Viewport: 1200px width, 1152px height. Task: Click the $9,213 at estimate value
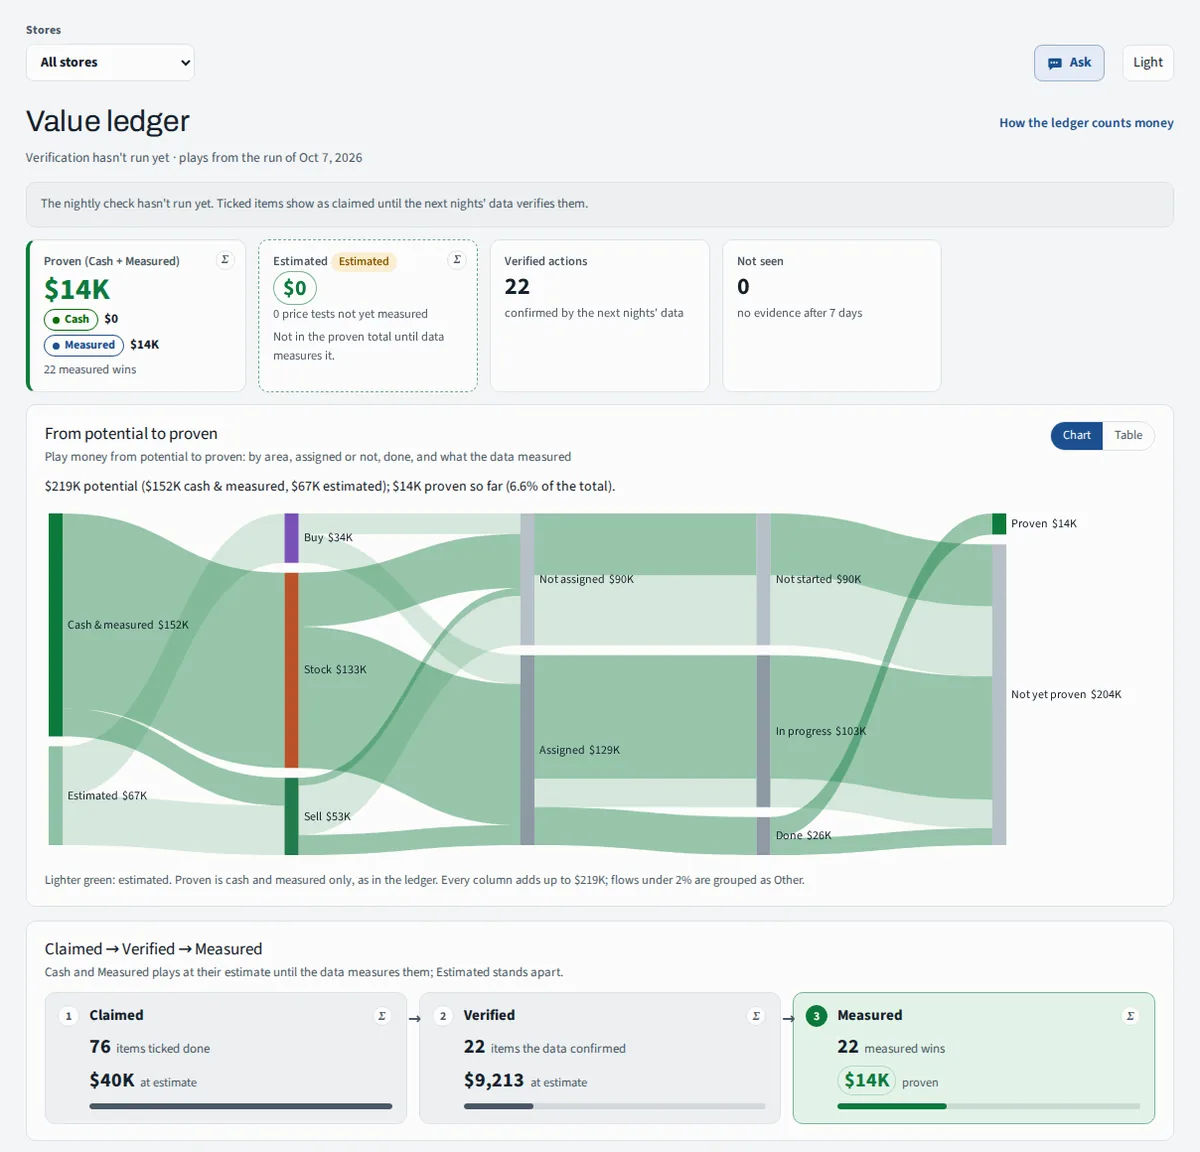(494, 1080)
